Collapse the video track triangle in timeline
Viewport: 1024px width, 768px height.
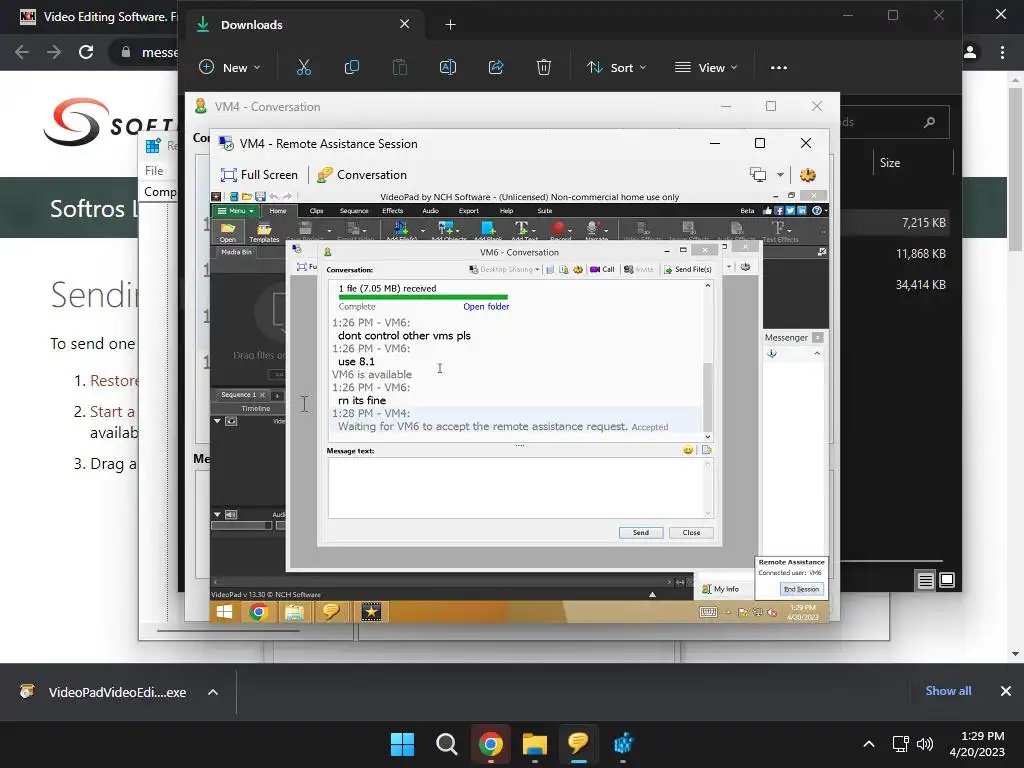pyautogui.click(x=217, y=421)
